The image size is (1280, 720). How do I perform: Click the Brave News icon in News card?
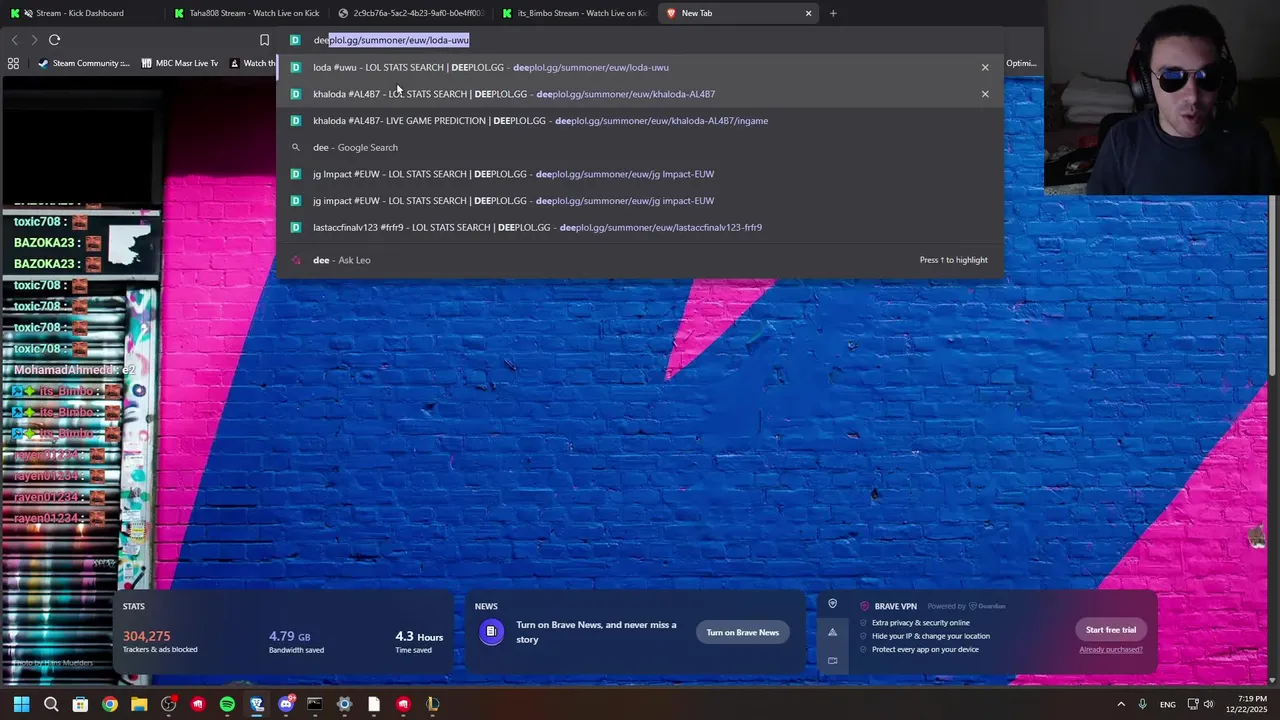(491, 632)
